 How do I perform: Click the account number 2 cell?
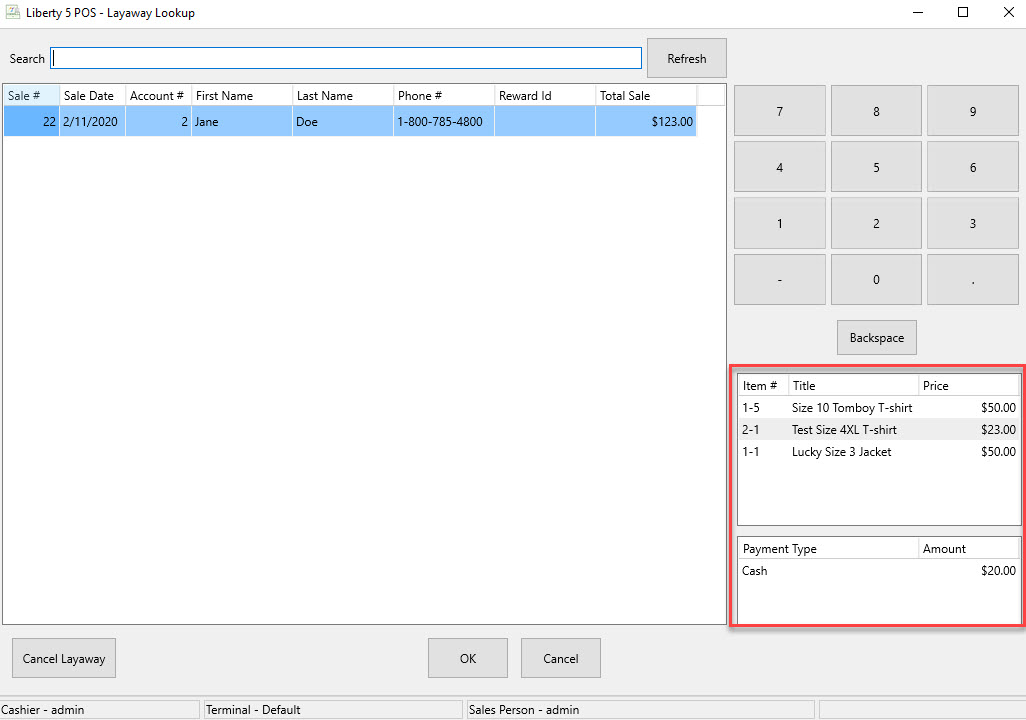click(158, 122)
